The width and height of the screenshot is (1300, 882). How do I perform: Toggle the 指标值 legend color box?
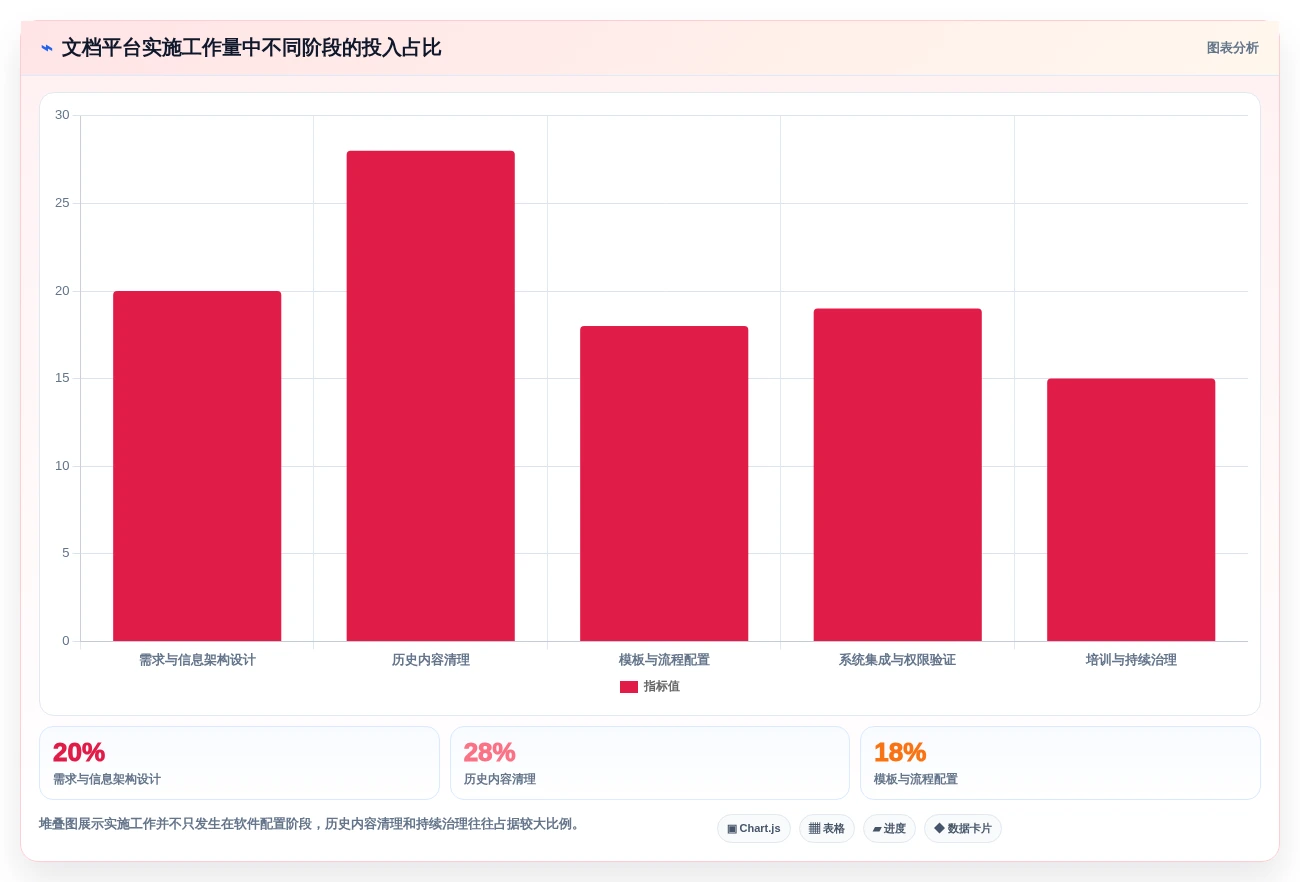tap(629, 687)
